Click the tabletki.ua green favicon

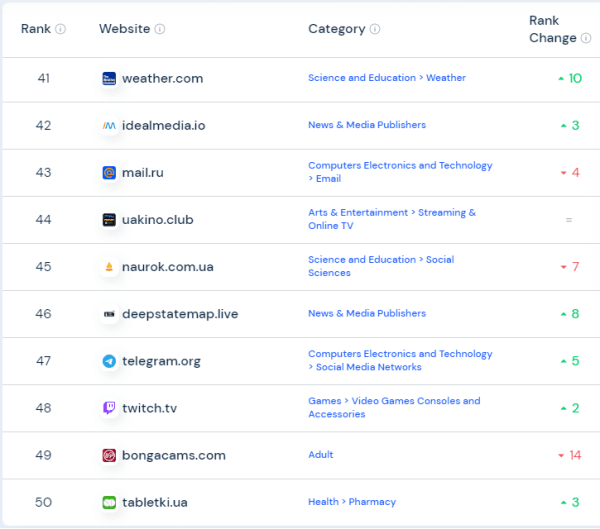pos(109,502)
